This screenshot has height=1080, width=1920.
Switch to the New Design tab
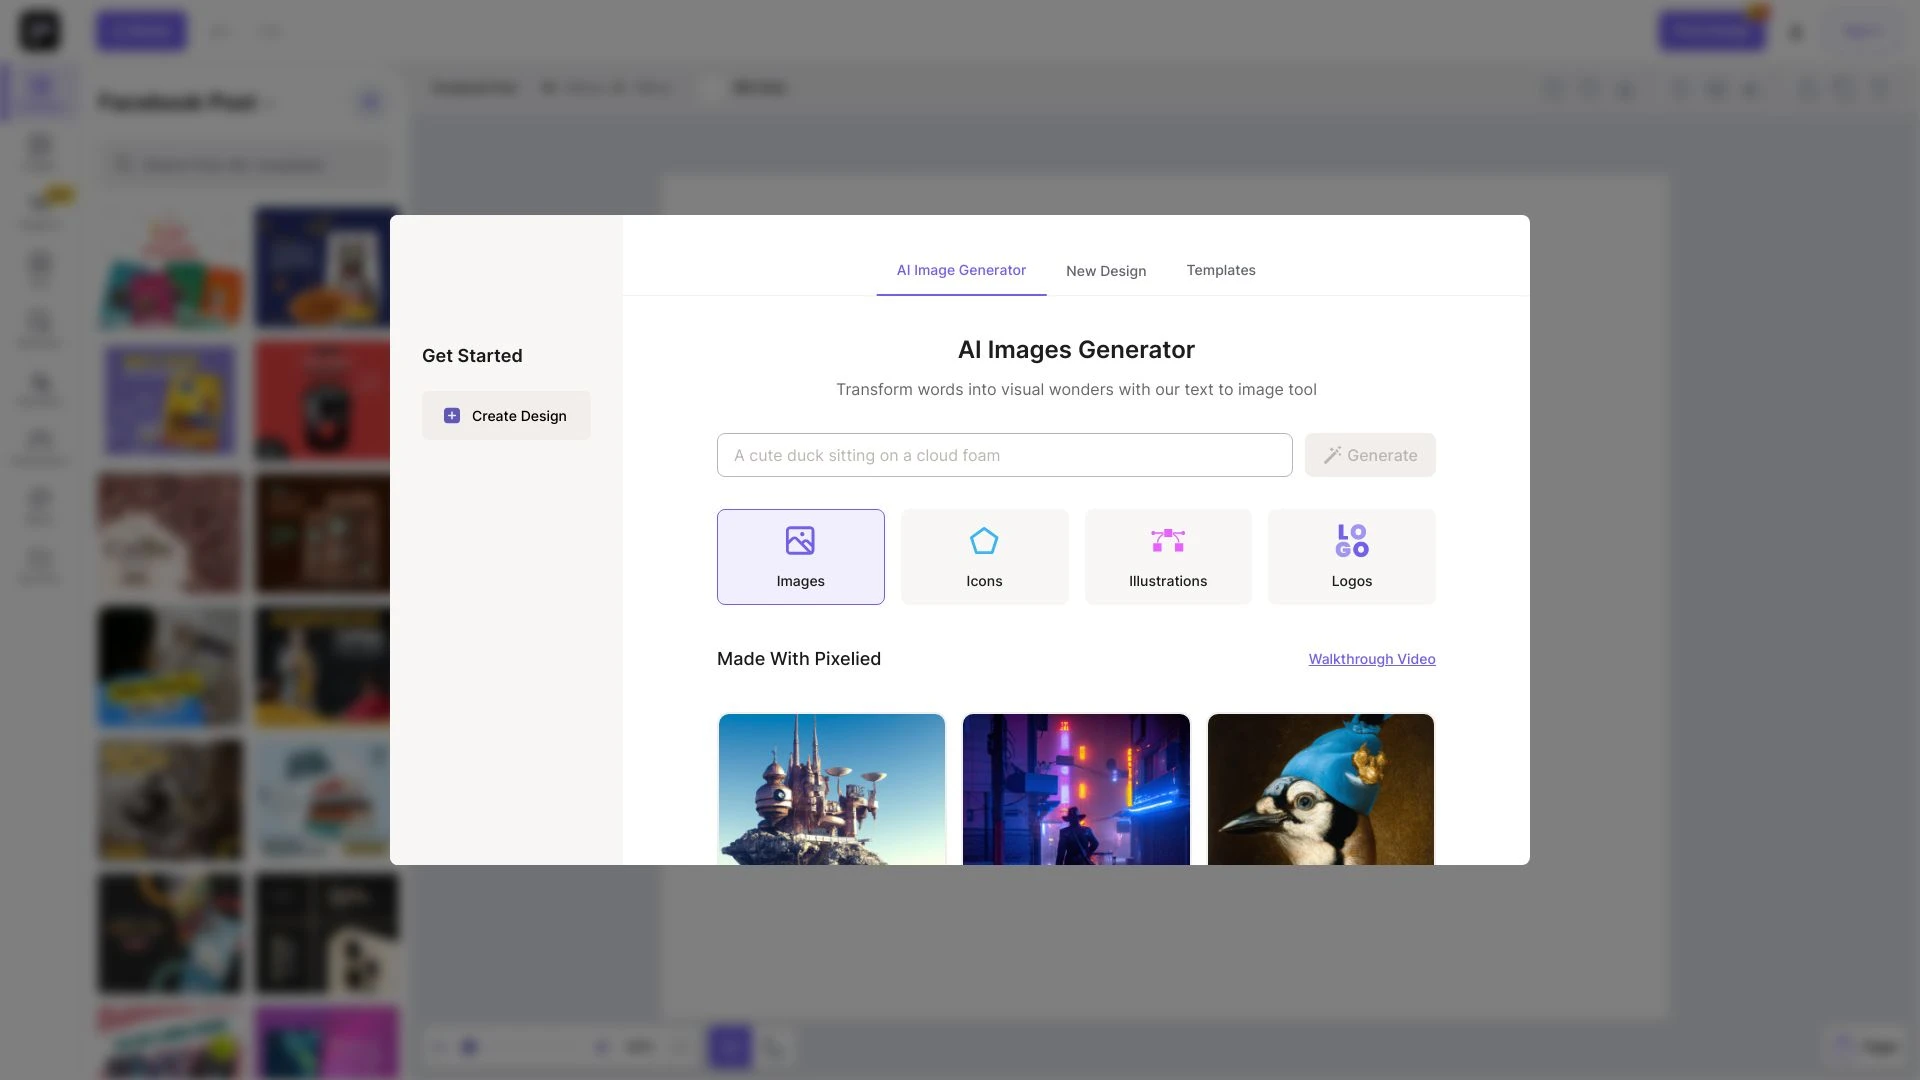coord(1106,270)
